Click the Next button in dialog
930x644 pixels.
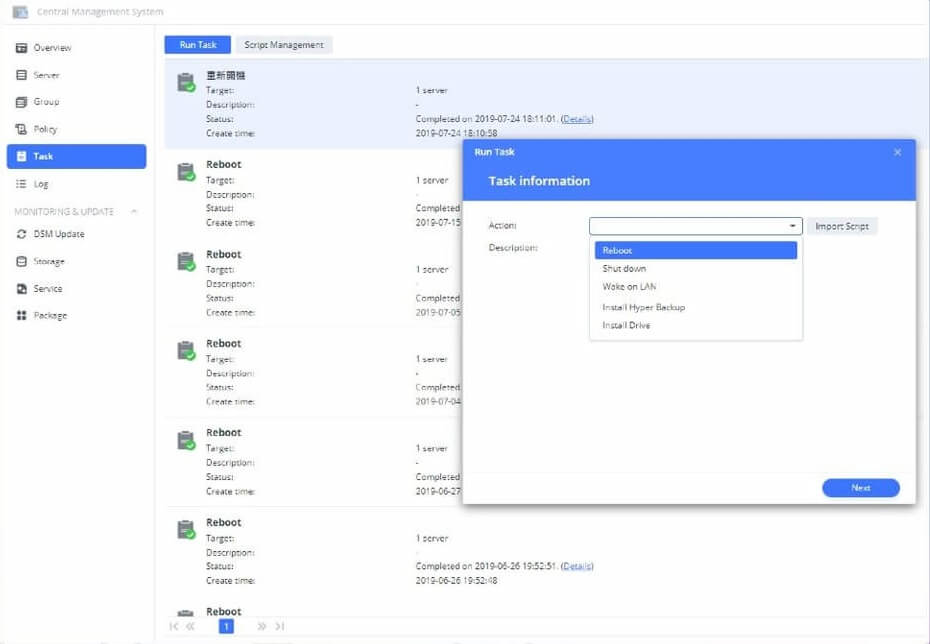point(861,488)
